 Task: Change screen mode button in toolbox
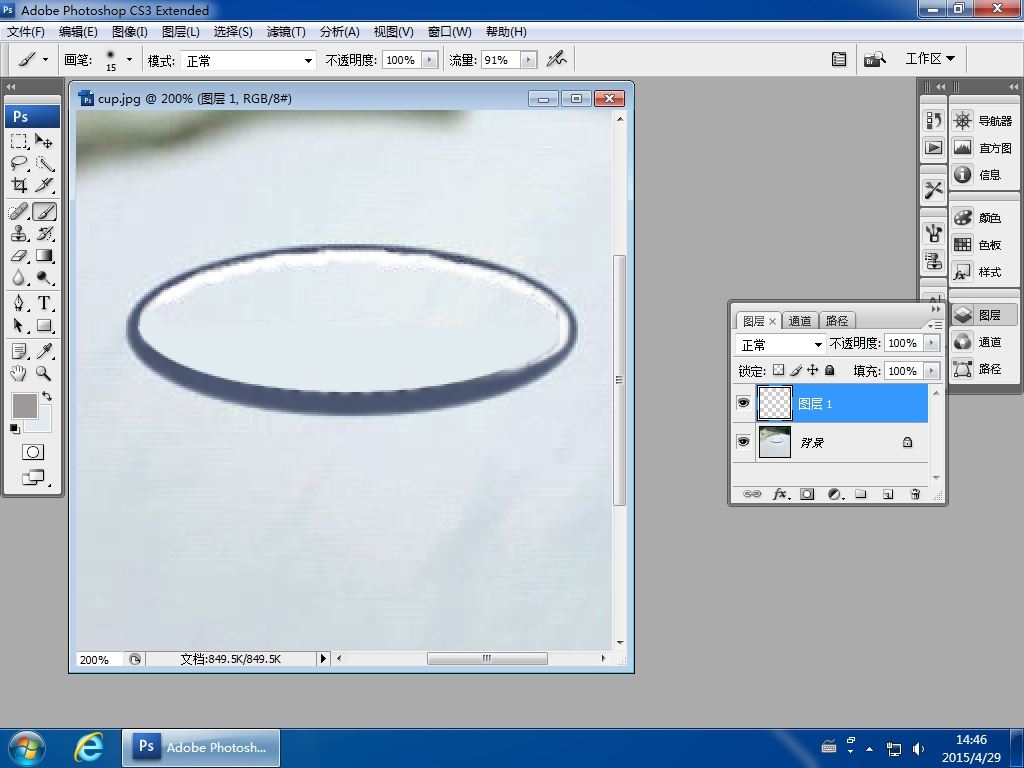[33, 478]
